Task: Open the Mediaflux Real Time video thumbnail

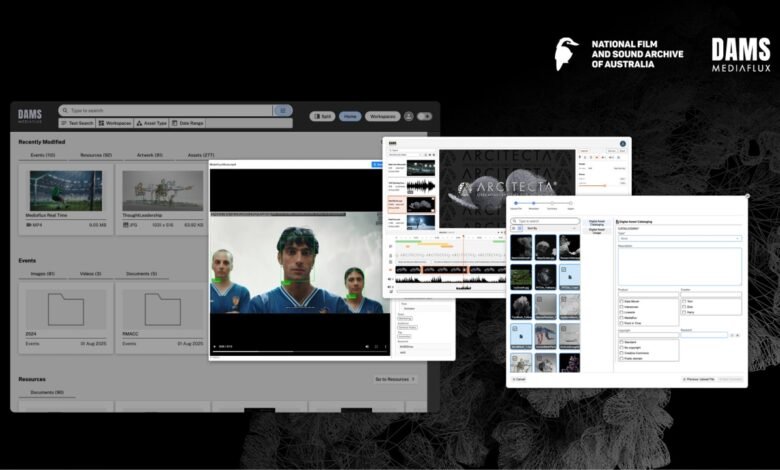Action: pos(66,191)
